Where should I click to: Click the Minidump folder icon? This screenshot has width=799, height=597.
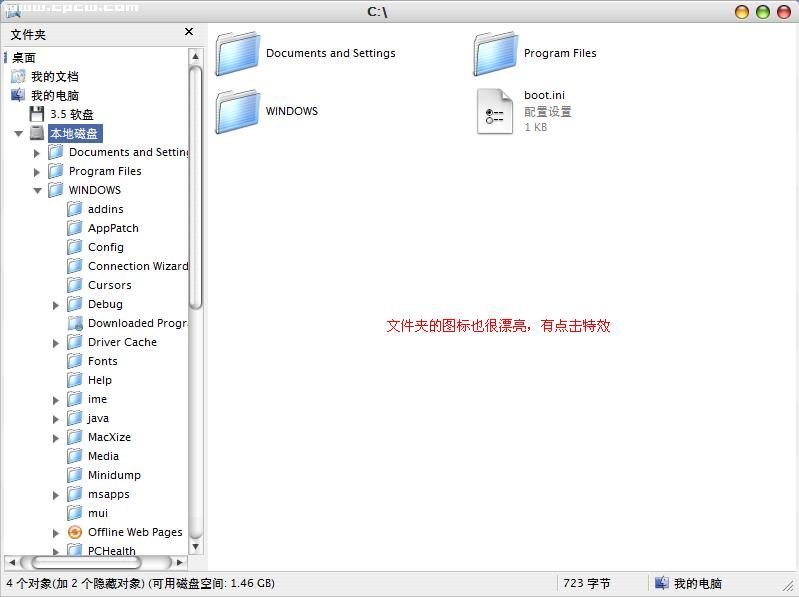pos(75,475)
